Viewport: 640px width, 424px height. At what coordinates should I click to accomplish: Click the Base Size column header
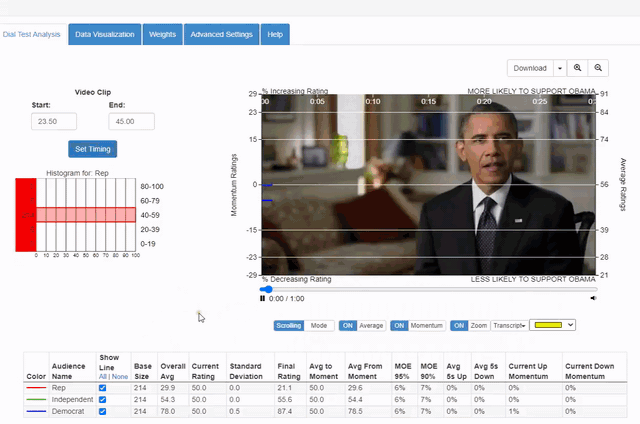(142, 371)
